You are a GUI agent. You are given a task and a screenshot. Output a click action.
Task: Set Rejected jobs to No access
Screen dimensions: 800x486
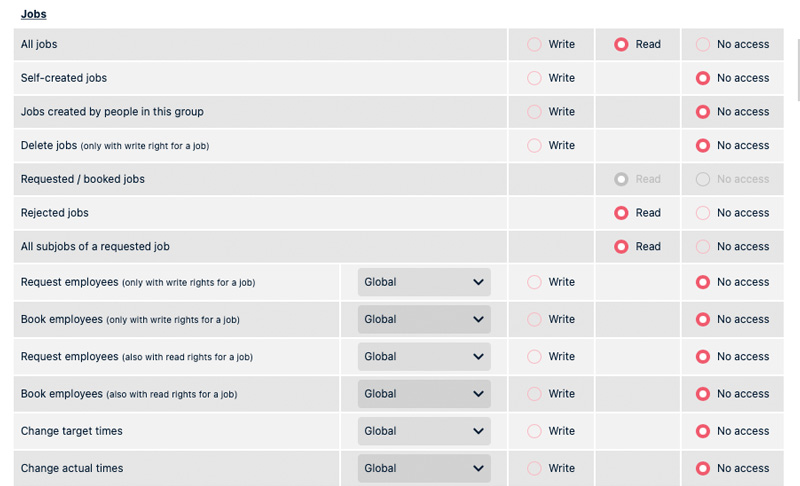(703, 213)
